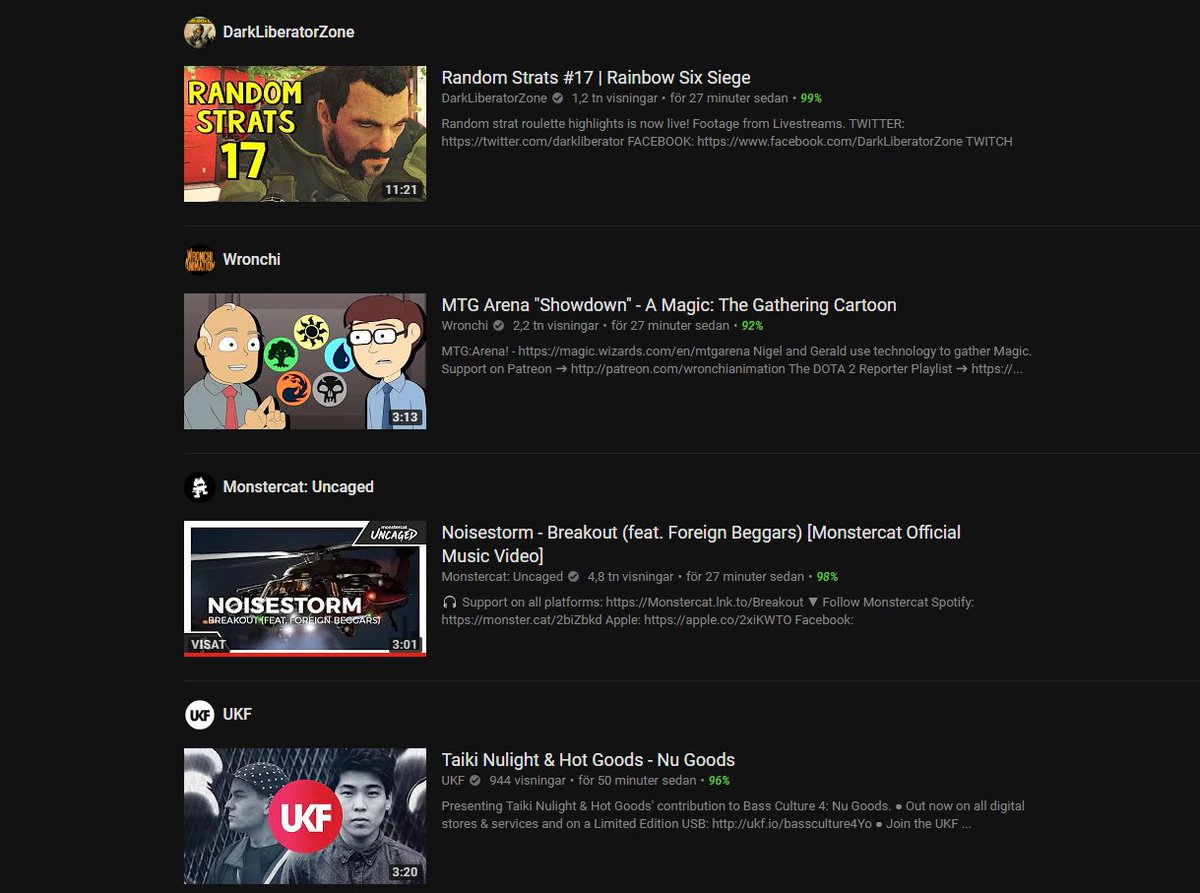Play Taiki Nulight UKF video thumbnail
The height and width of the screenshot is (893, 1200).
pyautogui.click(x=305, y=816)
